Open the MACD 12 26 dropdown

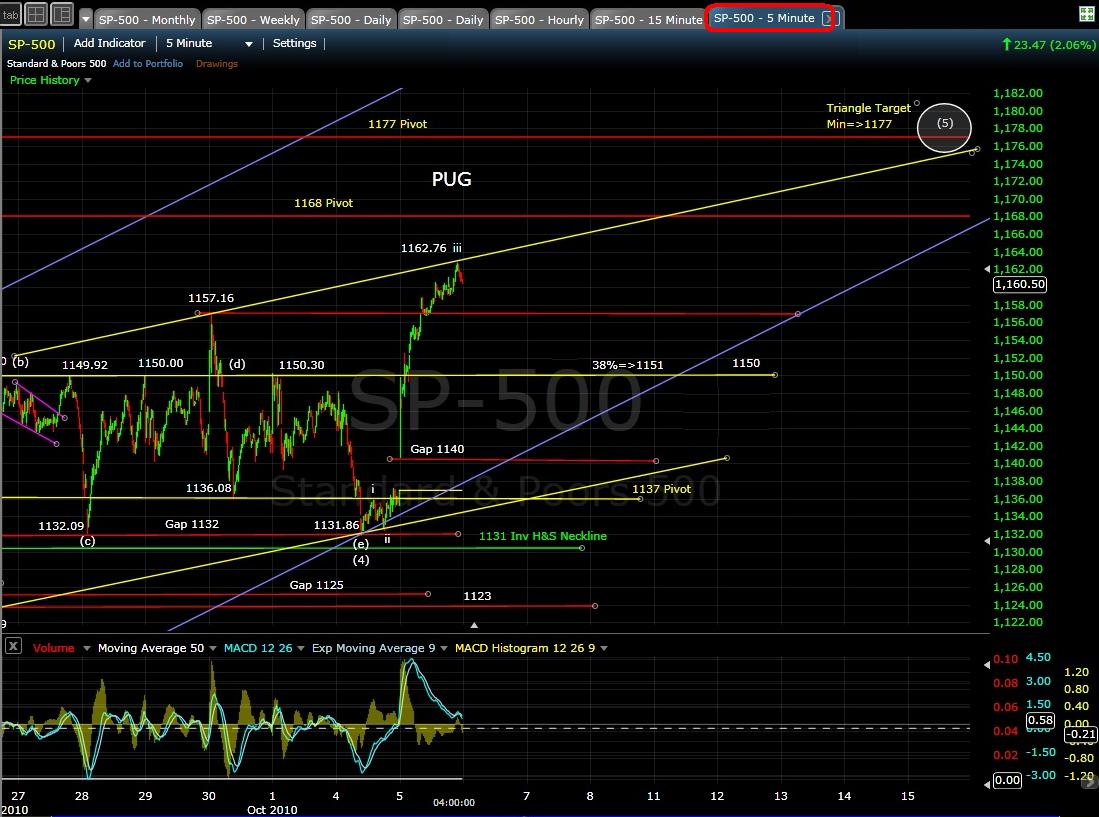point(301,648)
